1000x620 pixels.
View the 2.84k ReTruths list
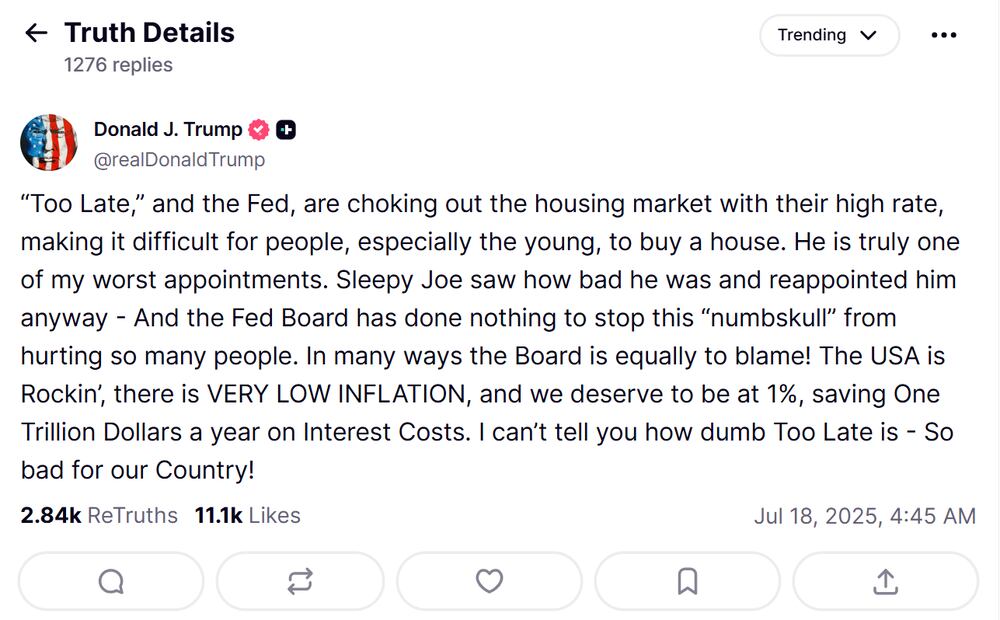(99, 516)
